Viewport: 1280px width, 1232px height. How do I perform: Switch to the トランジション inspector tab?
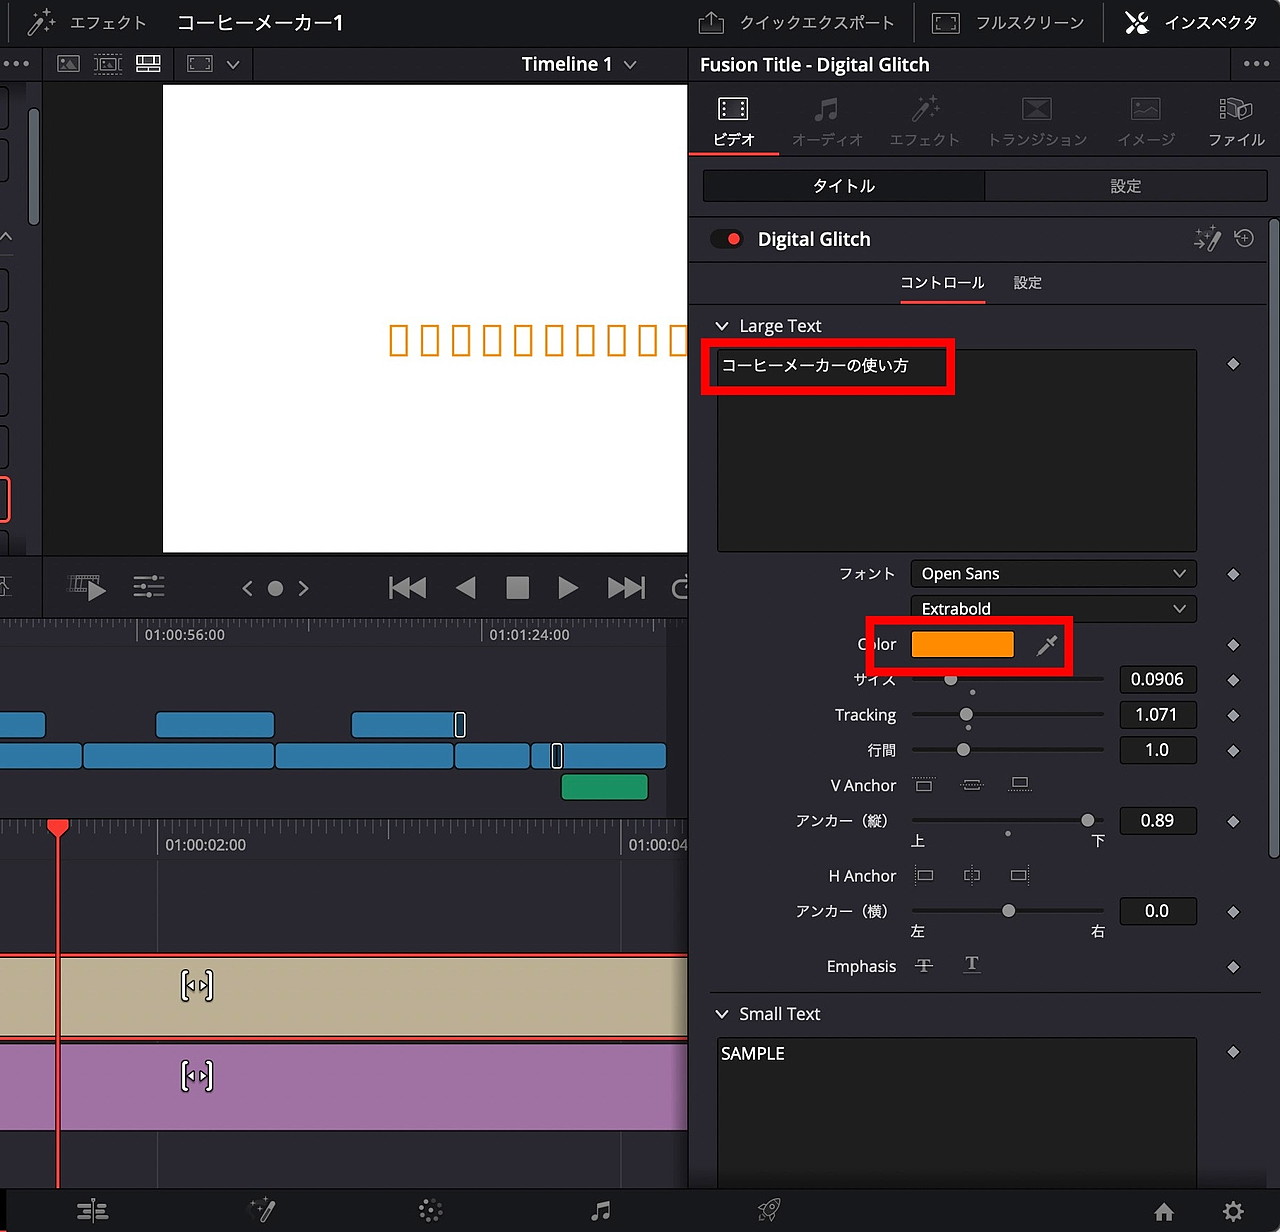[x=1037, y=123]
